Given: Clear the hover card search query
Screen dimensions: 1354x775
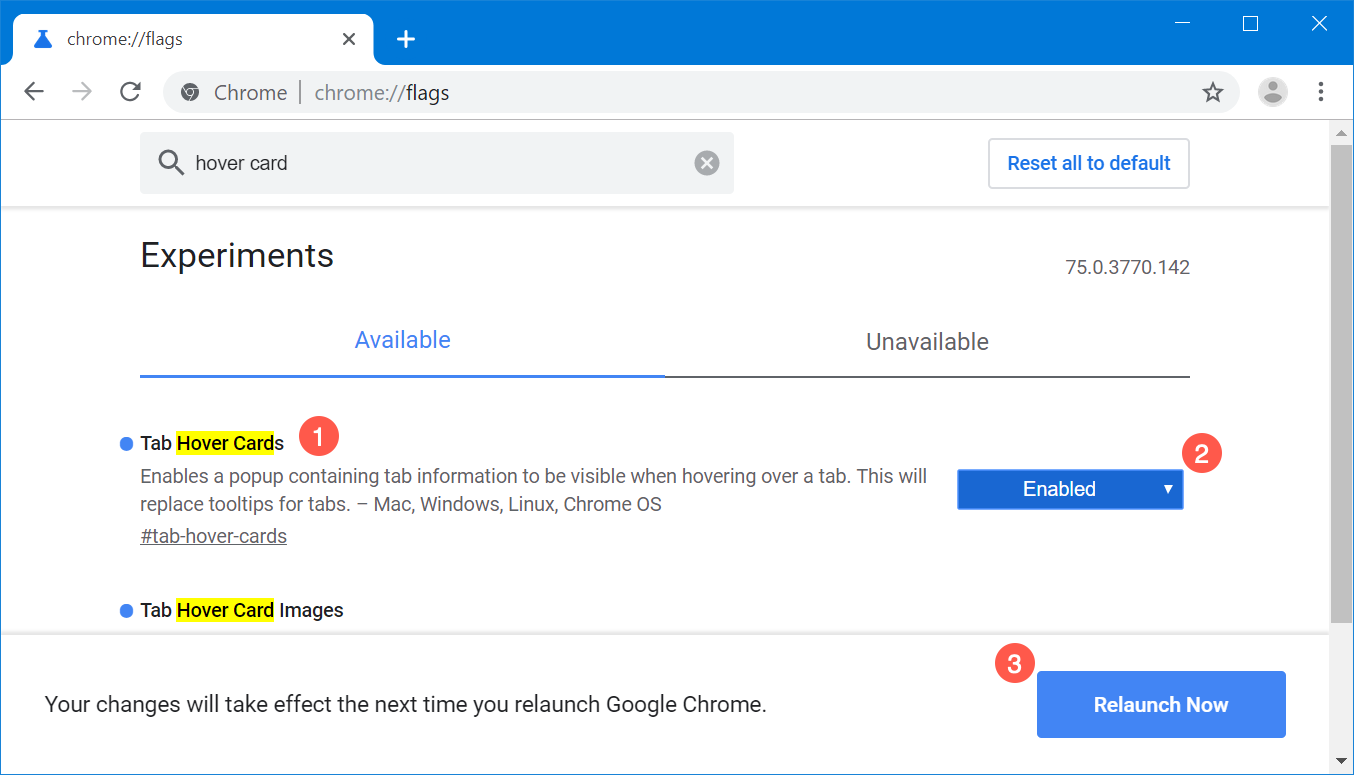Looking at the screenshot, I should coord(707,162).
